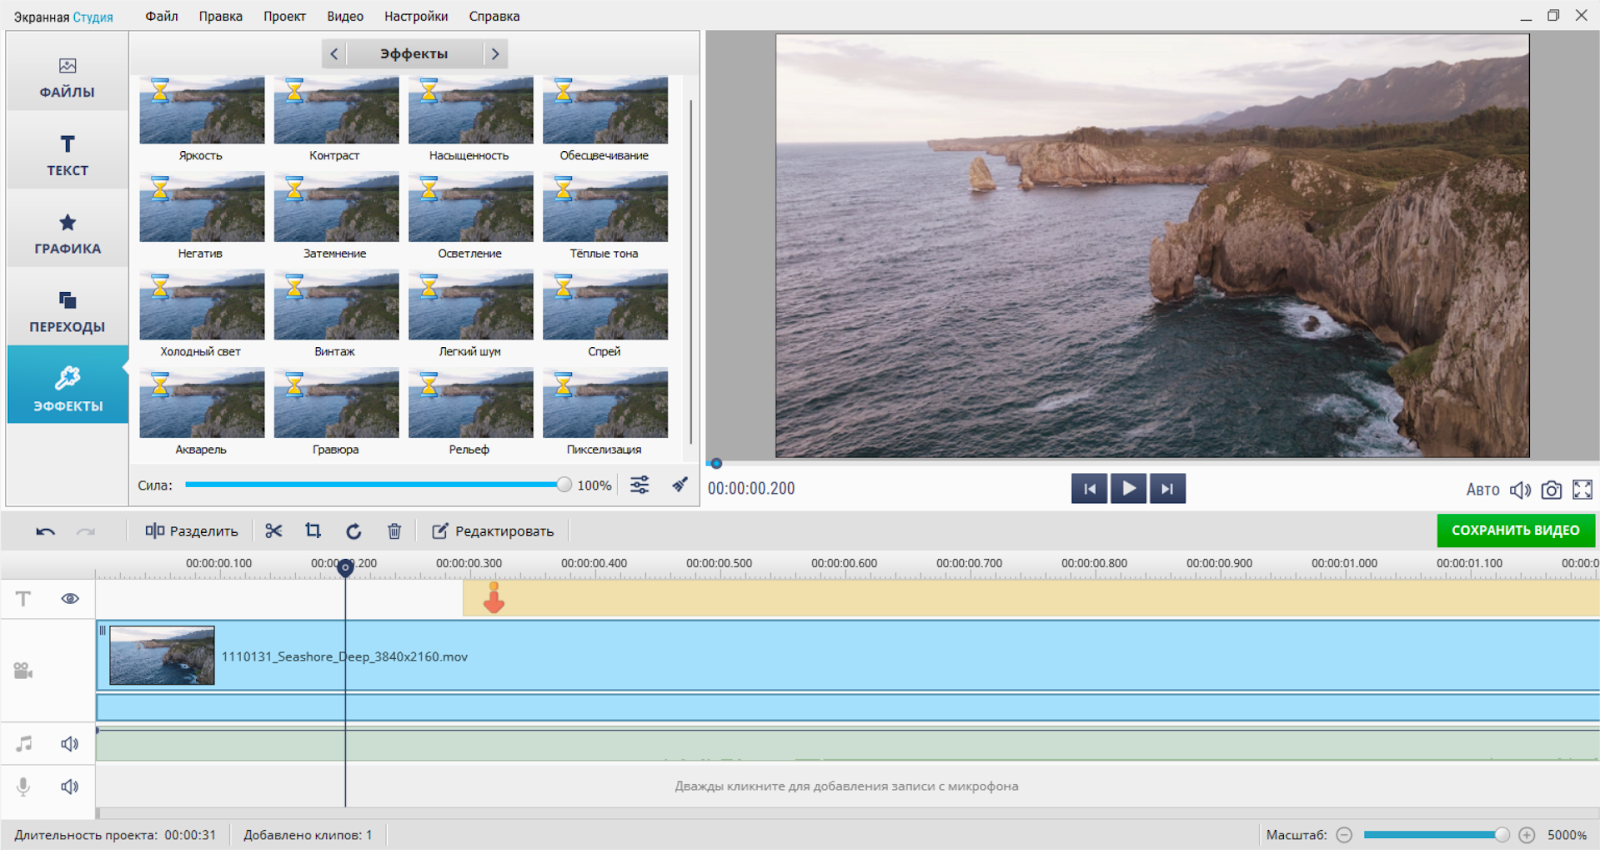Click the preview progress bar handle
The height and width of the screenshot is (850, 1600).
716,463
